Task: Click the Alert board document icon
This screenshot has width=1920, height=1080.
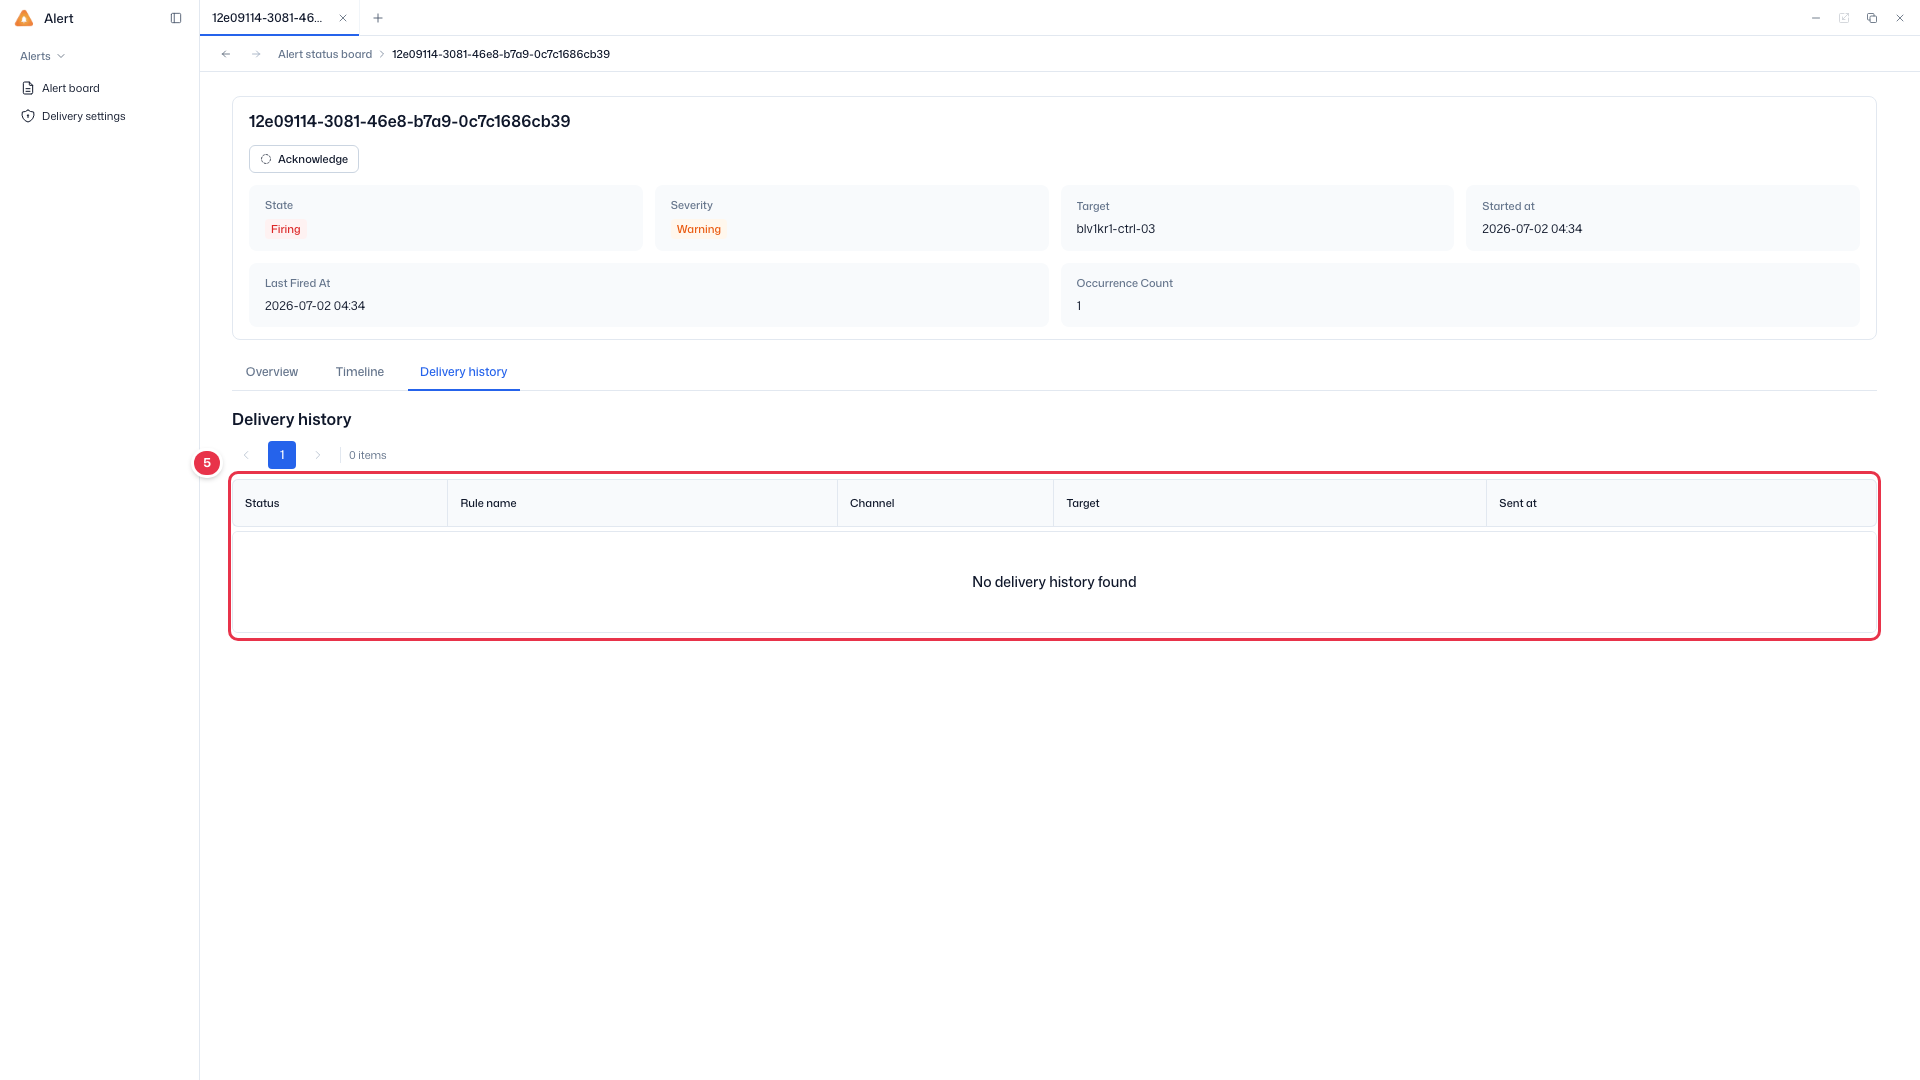Action: pyautogui.click(x=28, y=88)
